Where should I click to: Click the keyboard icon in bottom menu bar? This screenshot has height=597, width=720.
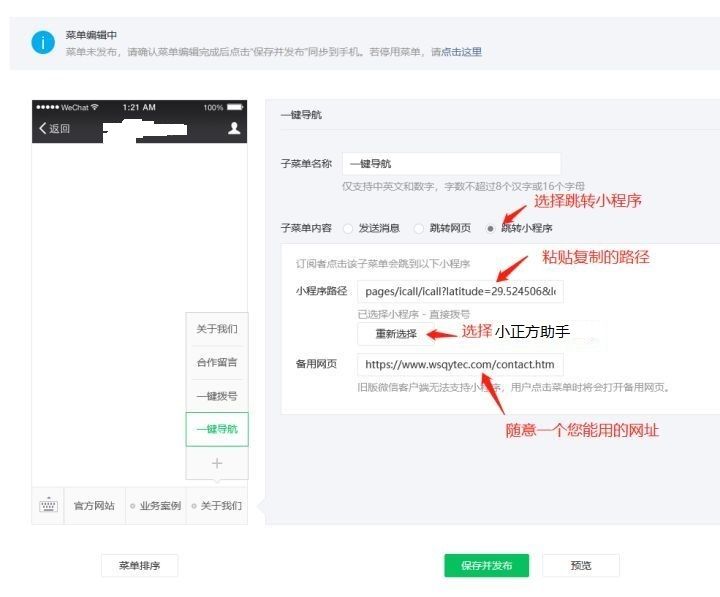[x=48, y=505]
